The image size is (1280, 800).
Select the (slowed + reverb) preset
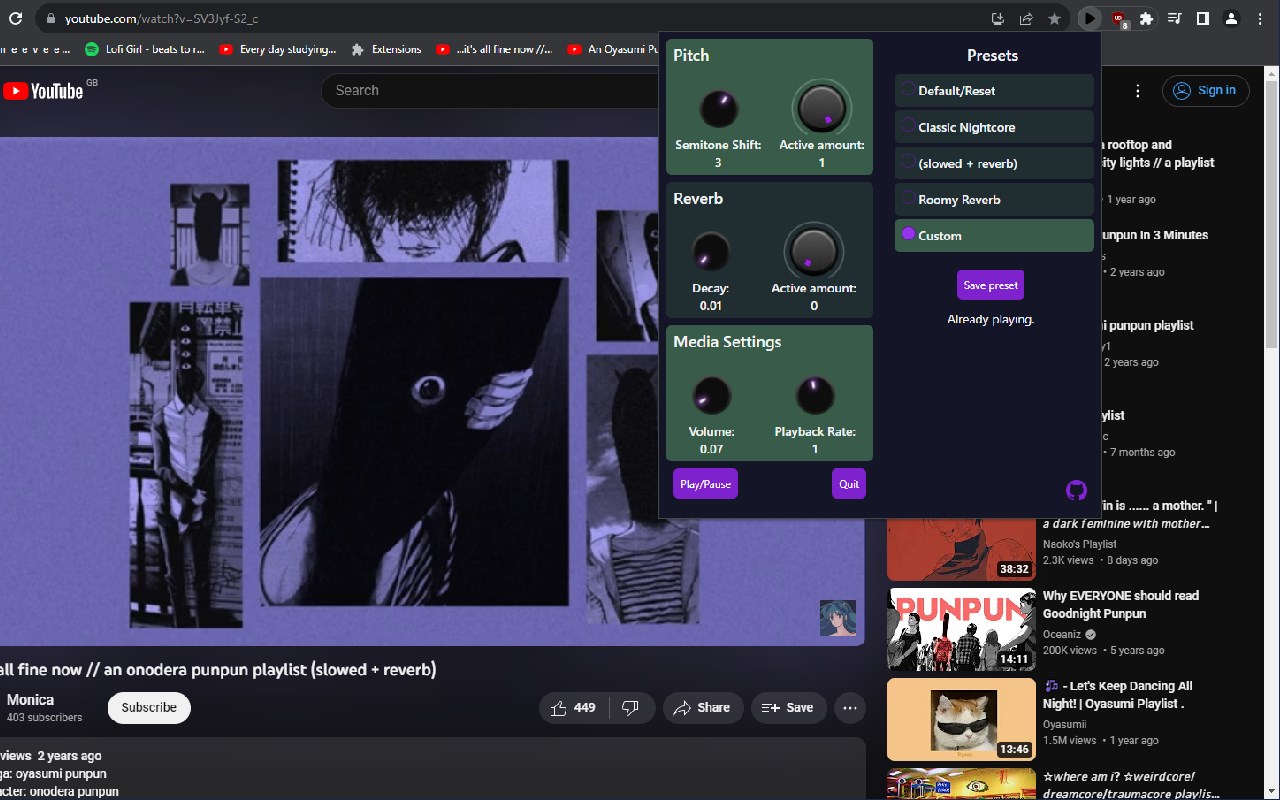click(x=994, y=163)
